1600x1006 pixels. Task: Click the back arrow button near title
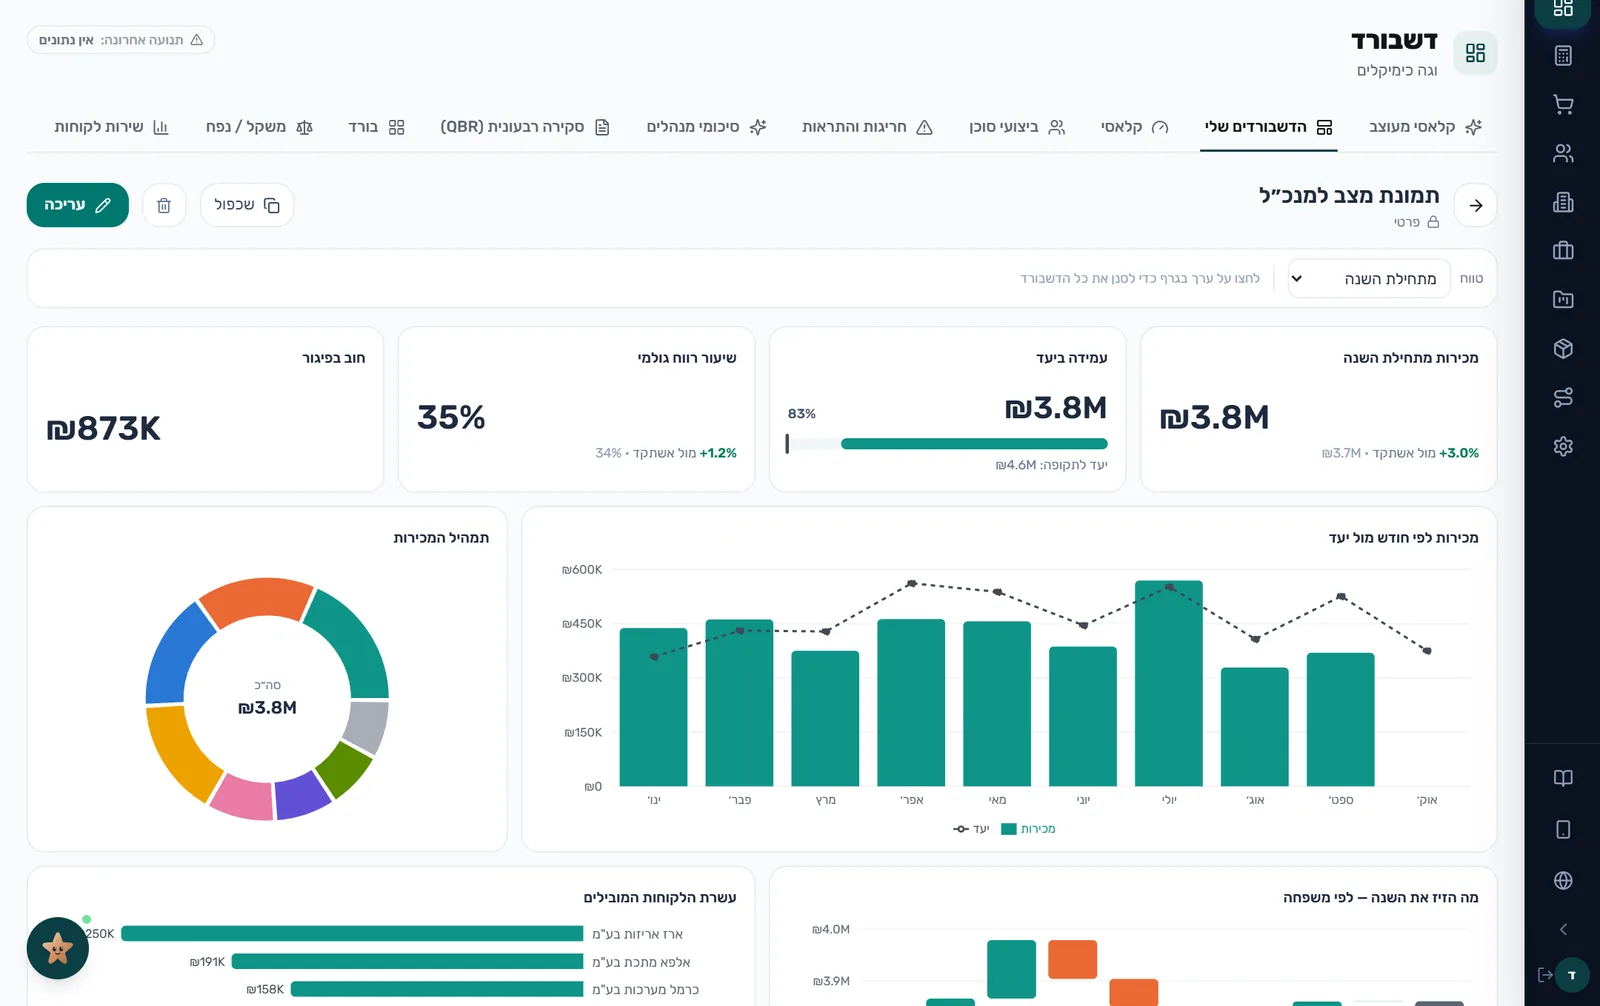pos(1475,205)
